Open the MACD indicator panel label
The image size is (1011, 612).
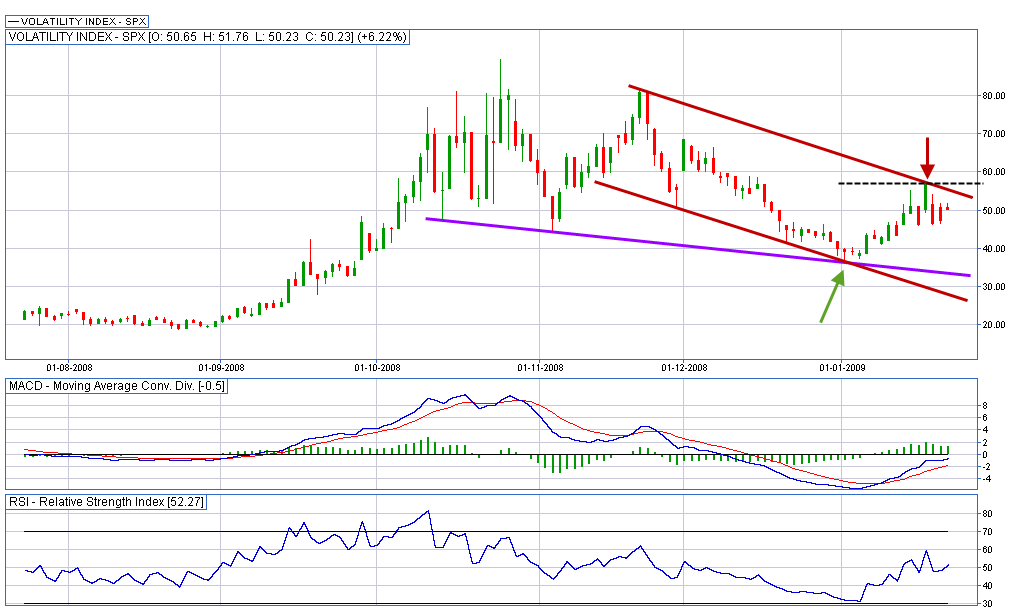(117, 387)
